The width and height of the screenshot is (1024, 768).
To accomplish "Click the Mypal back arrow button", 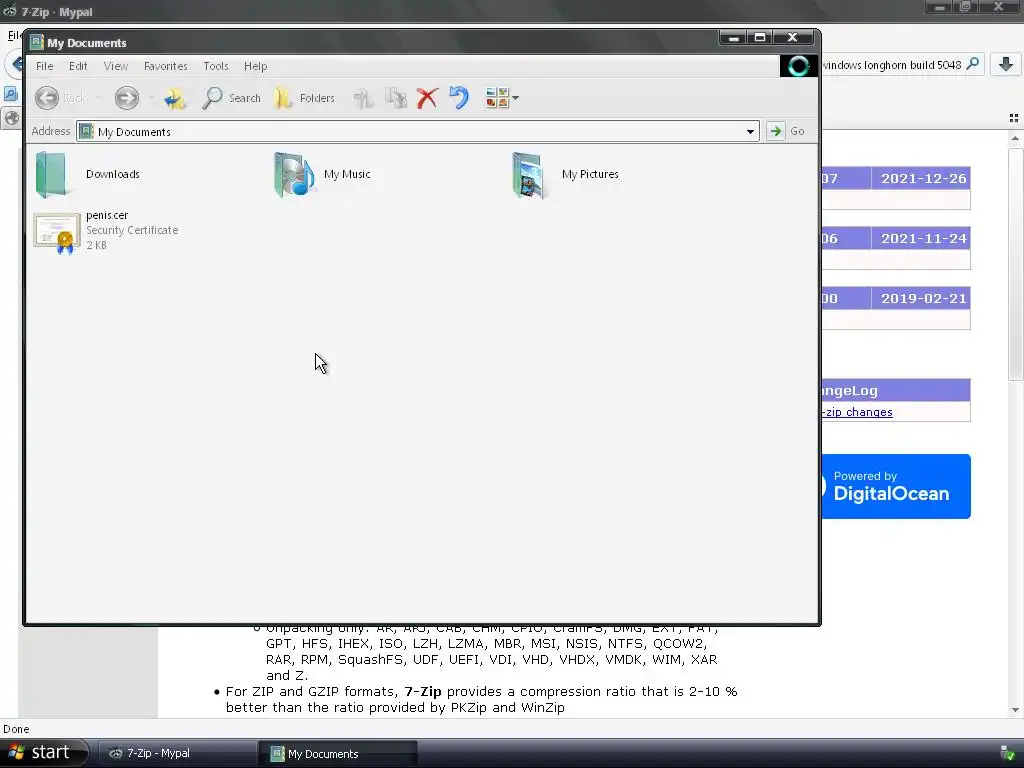I will tap(16, 65).
